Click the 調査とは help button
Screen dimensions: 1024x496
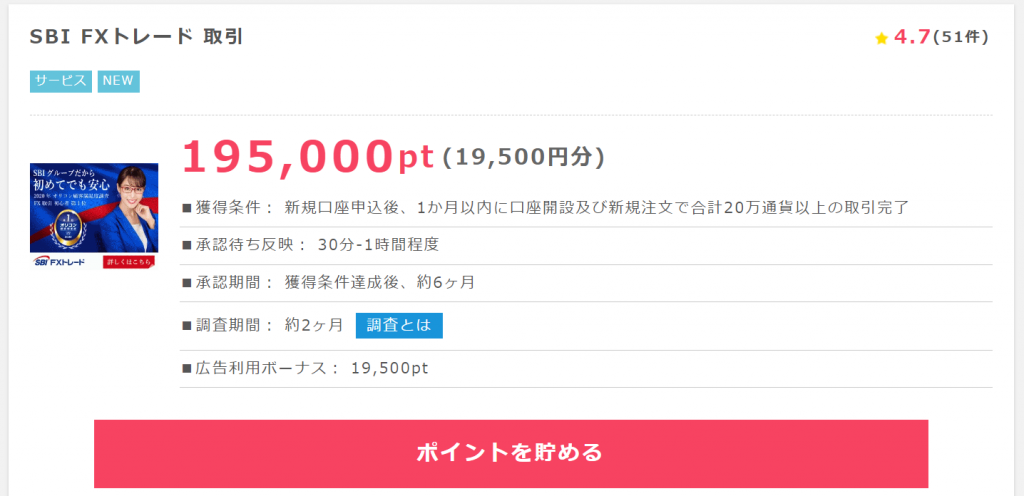pos(399,326)
